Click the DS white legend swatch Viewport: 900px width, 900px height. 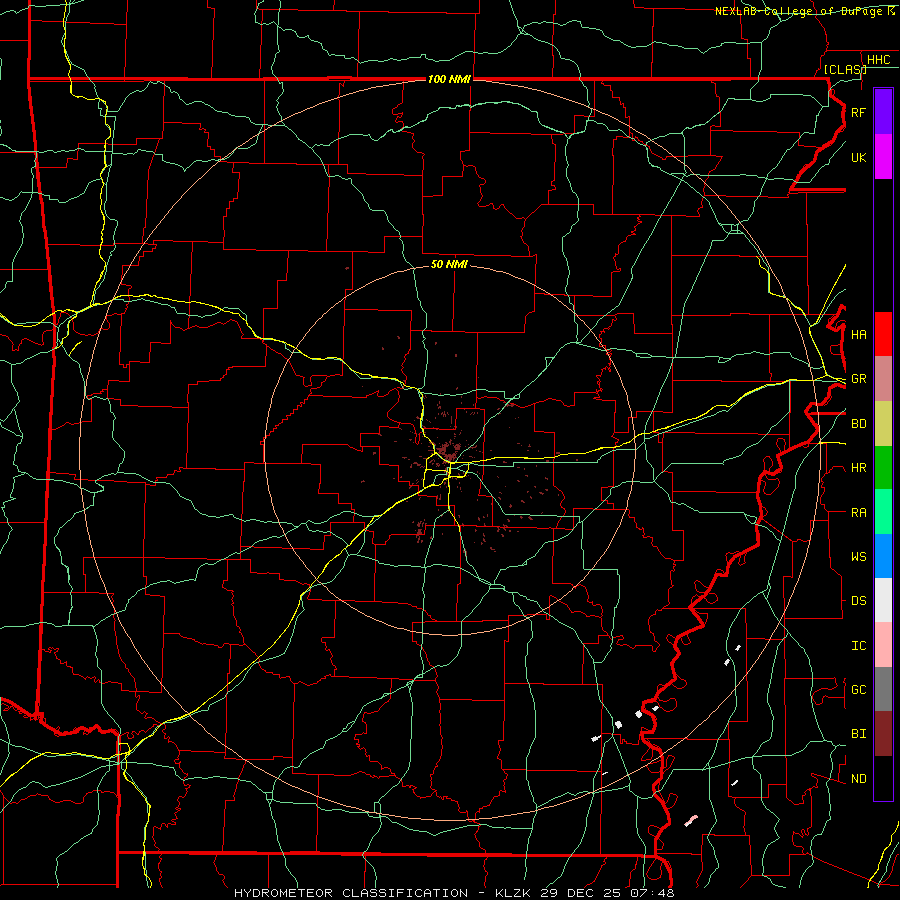[x=883, y=600]
